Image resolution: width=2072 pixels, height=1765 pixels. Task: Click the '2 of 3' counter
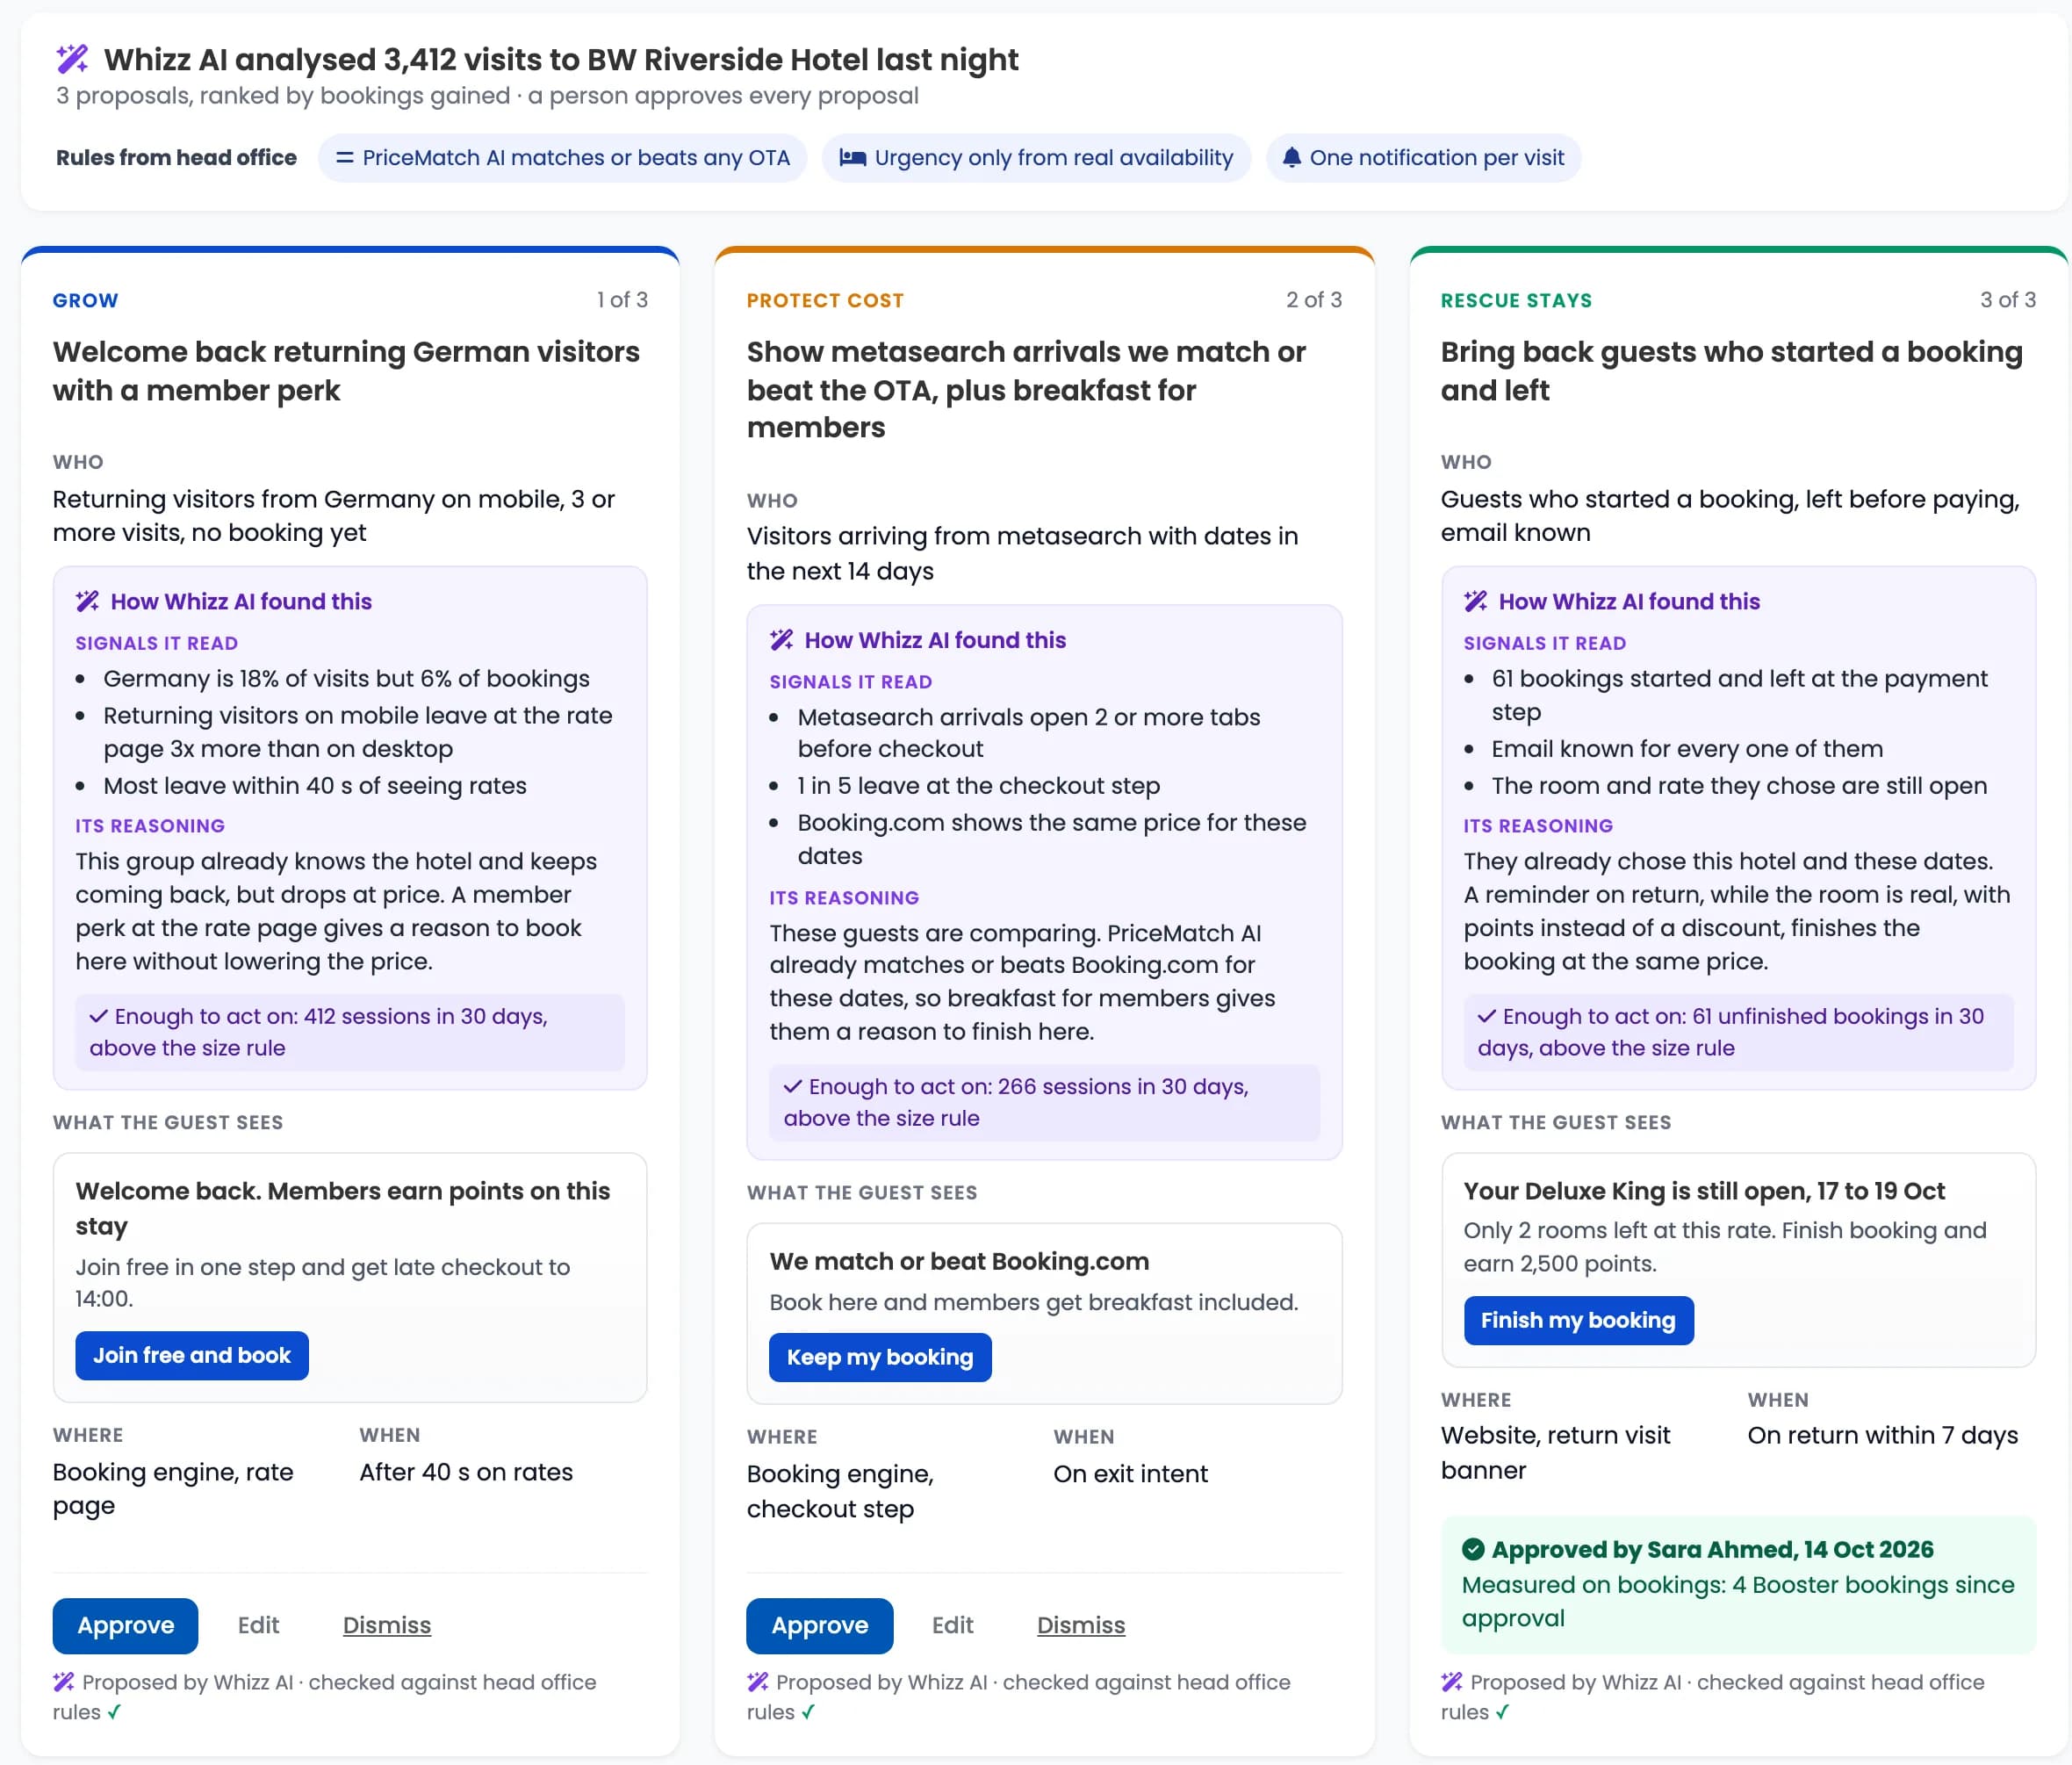[1314, 300]
